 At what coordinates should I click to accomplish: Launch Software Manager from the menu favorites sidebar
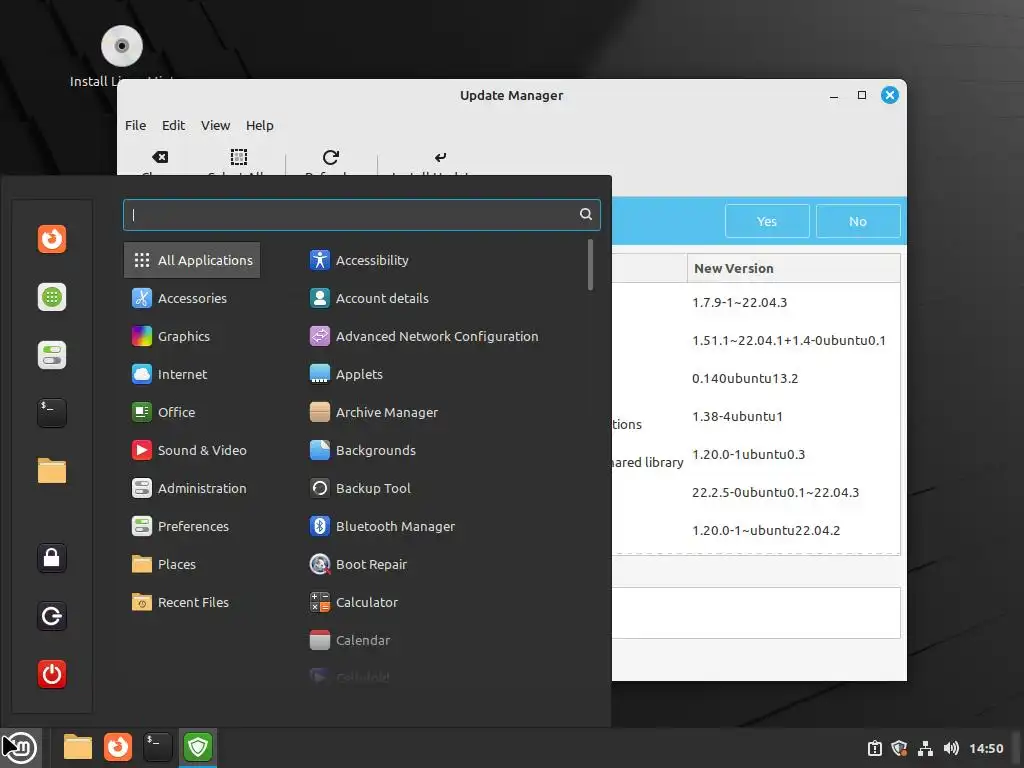52,297
